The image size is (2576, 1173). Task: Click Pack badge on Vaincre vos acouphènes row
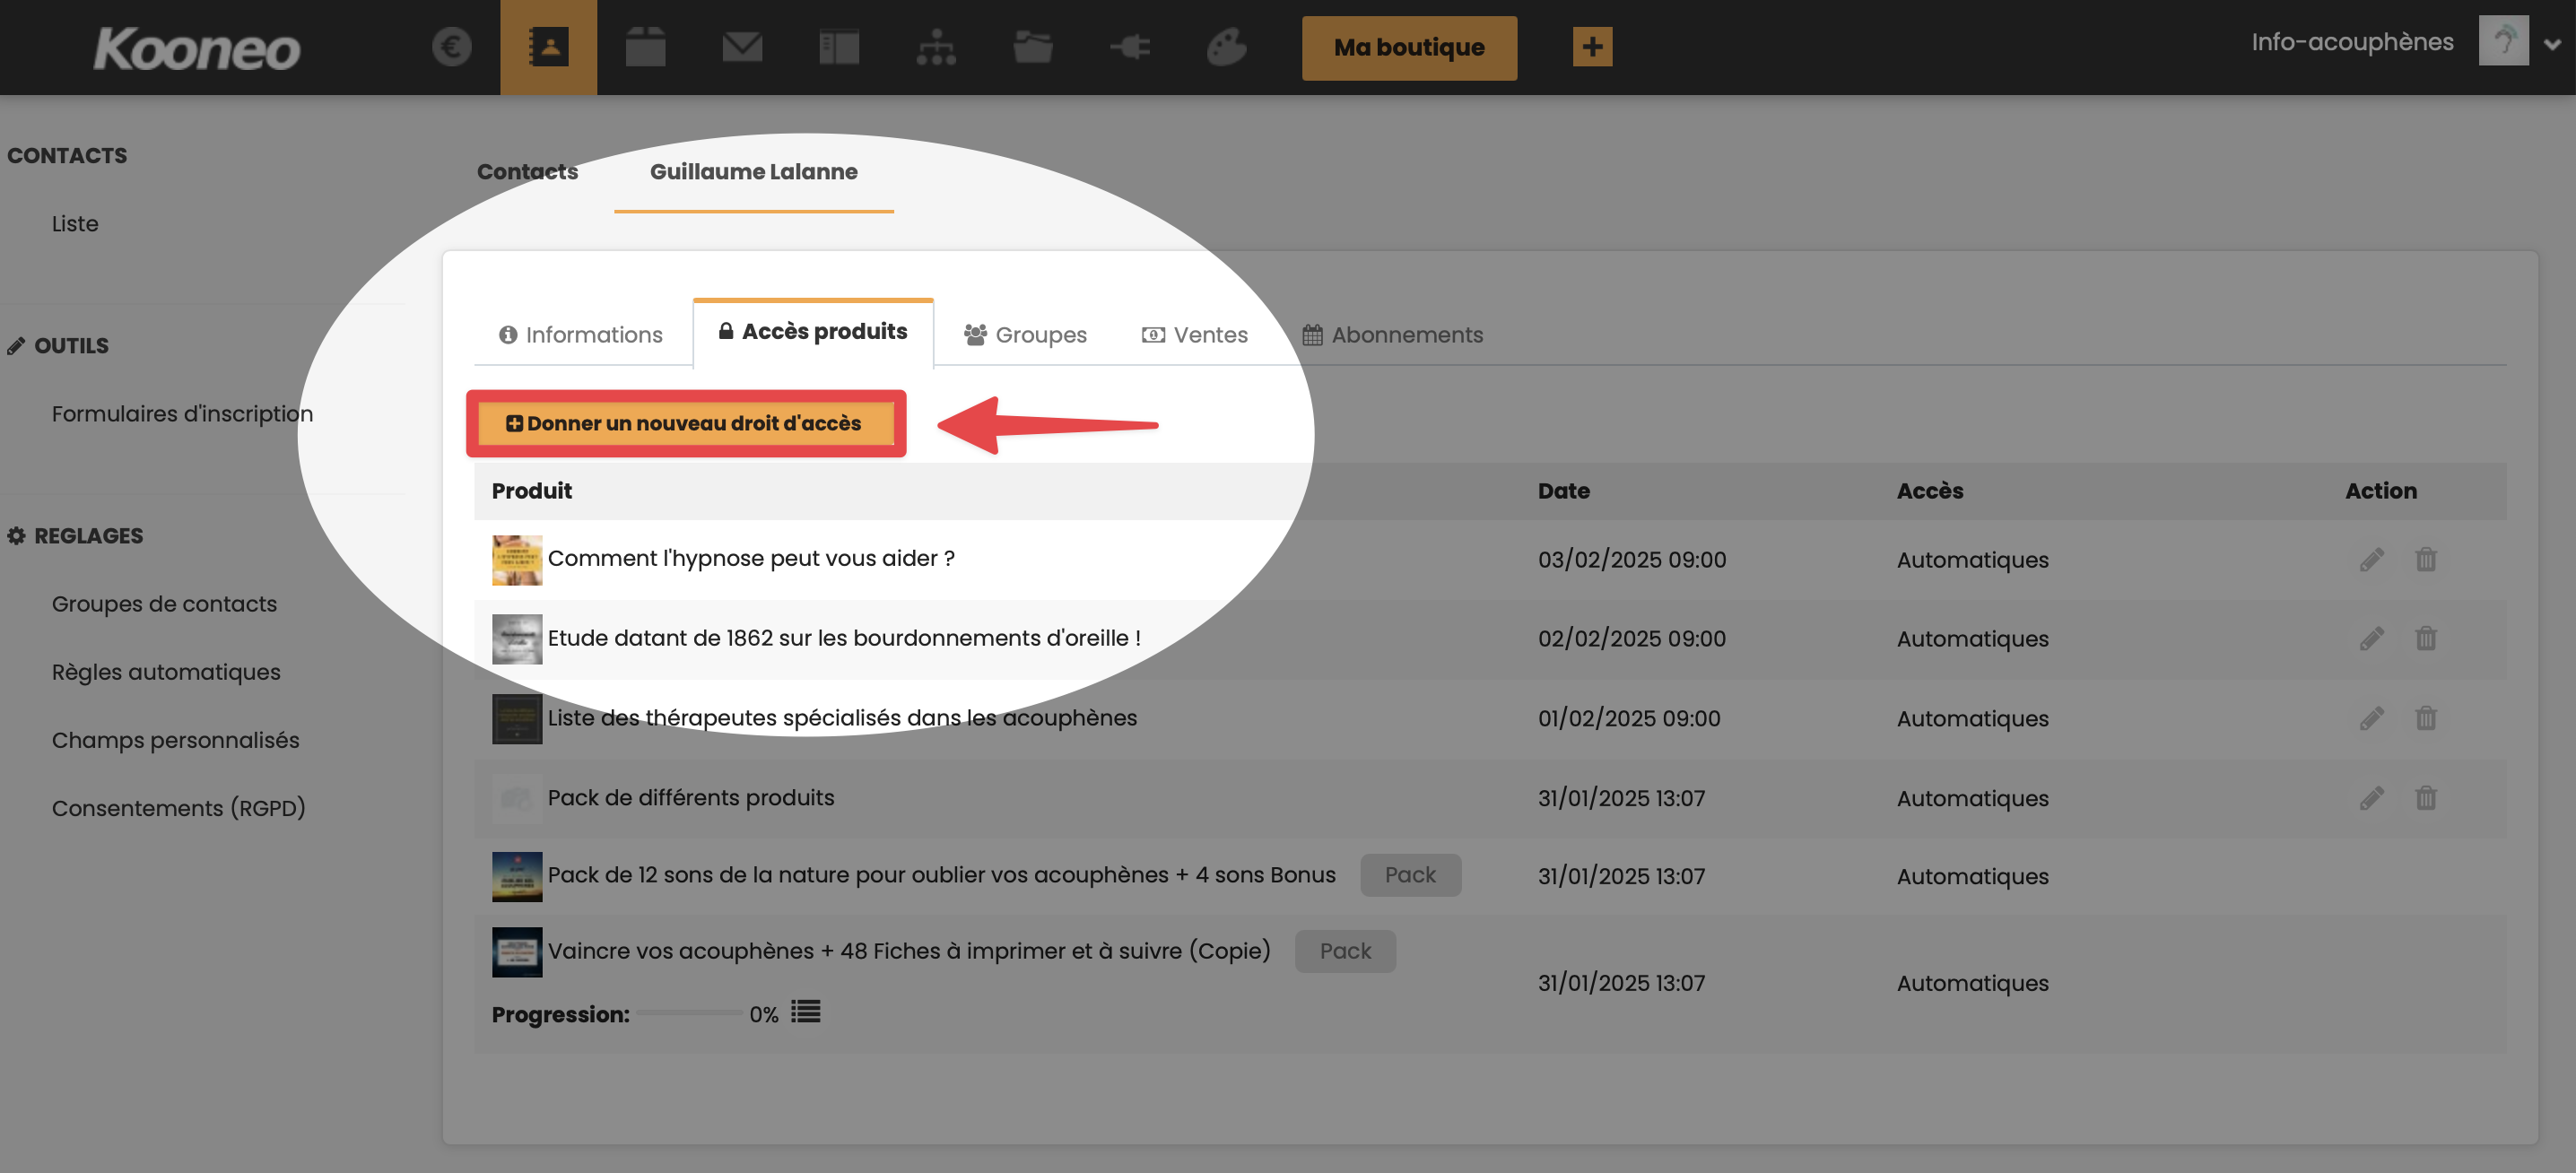click(1345, 951)
